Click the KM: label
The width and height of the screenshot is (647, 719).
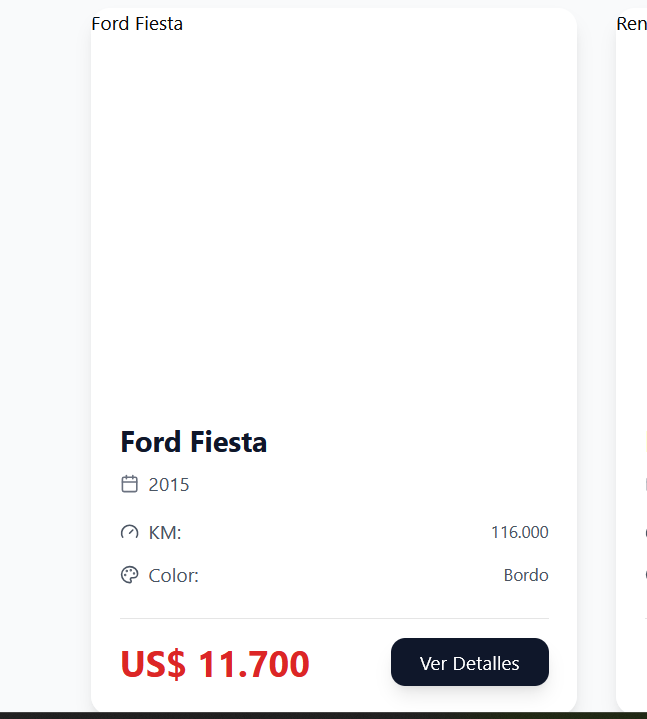(165, 533)
